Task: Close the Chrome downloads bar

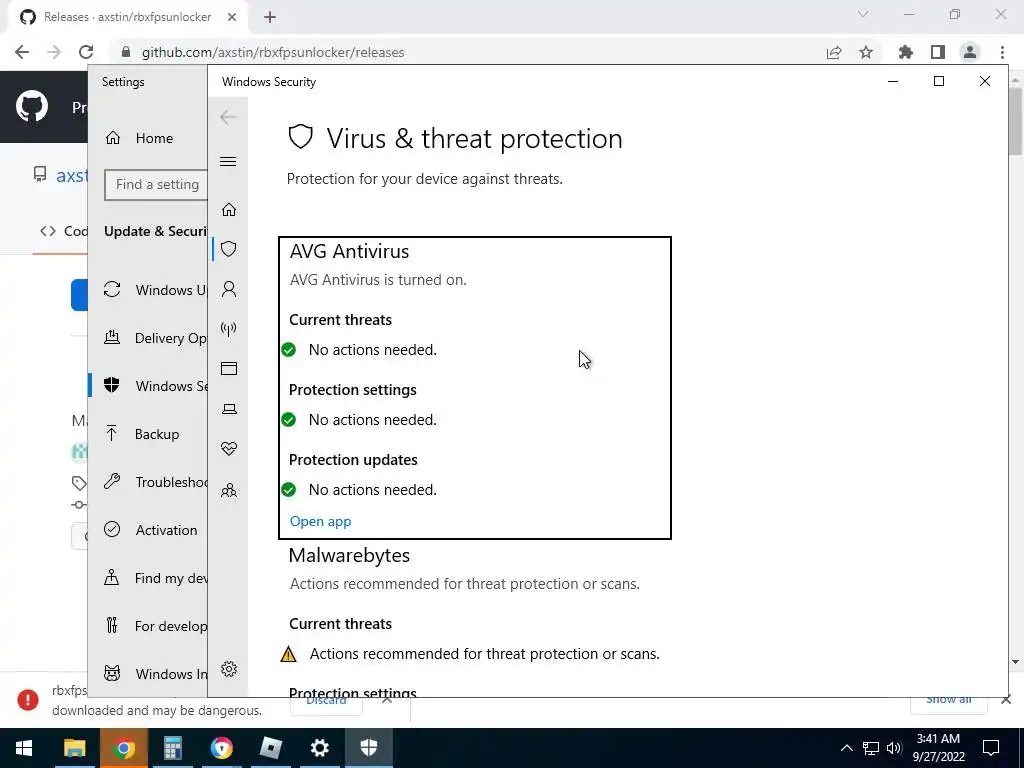Action: (1006, 699)
